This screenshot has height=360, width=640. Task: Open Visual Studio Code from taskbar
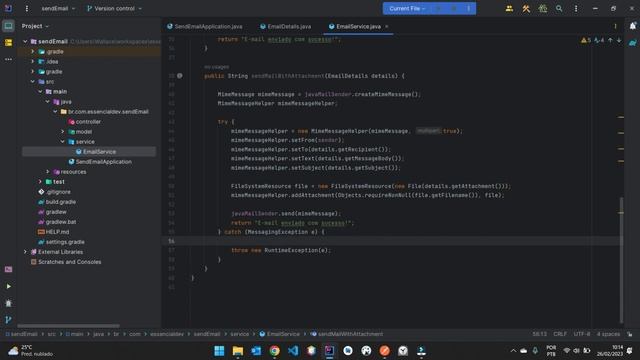[293, 351]
